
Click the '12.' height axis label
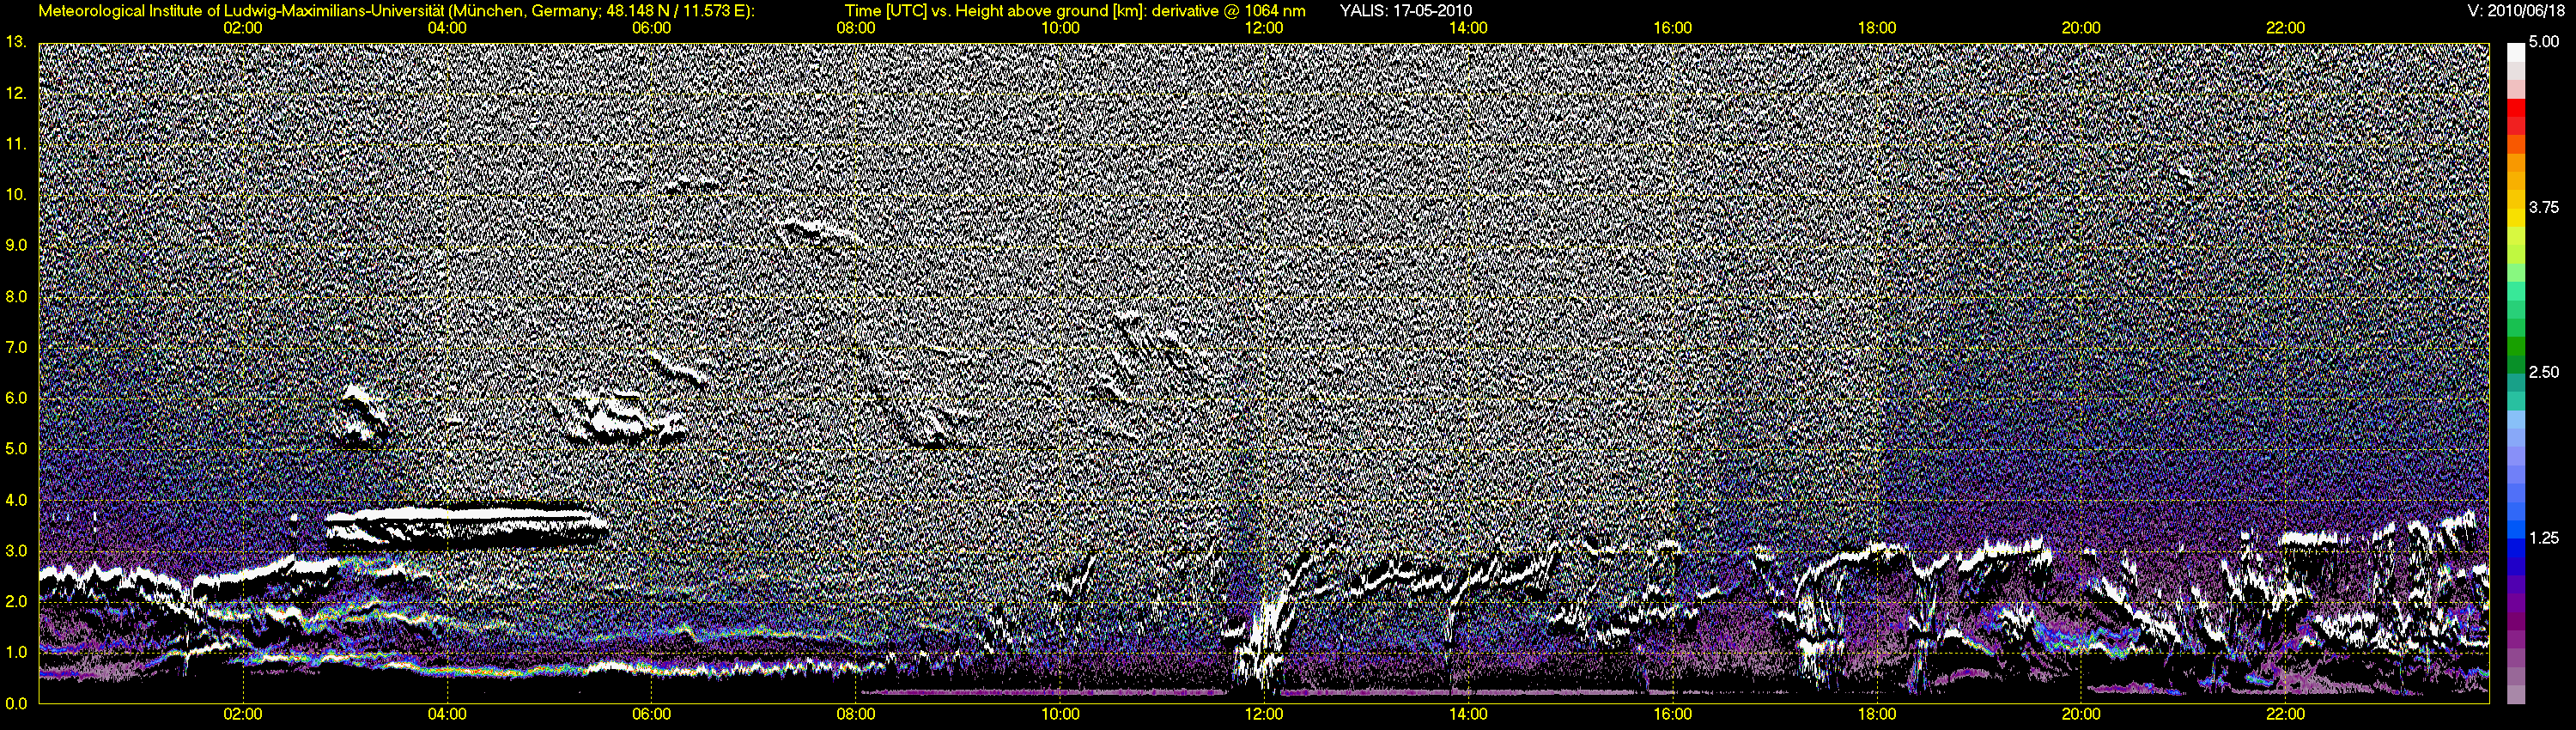(x=15, y=93)
